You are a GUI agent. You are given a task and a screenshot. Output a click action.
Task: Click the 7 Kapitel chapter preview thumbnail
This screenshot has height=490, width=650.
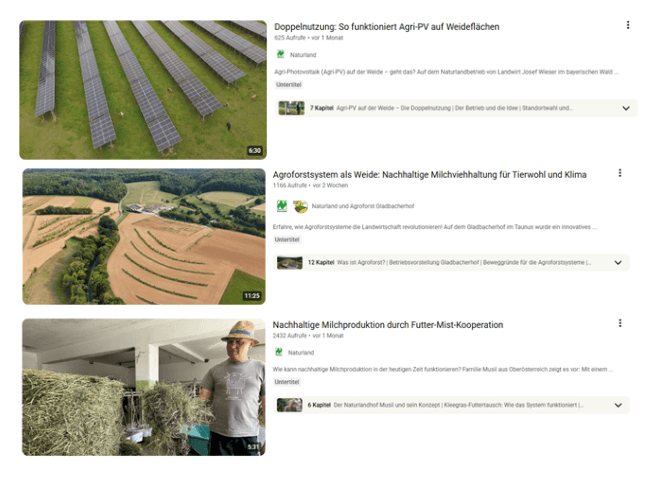(x=291, y=108)
